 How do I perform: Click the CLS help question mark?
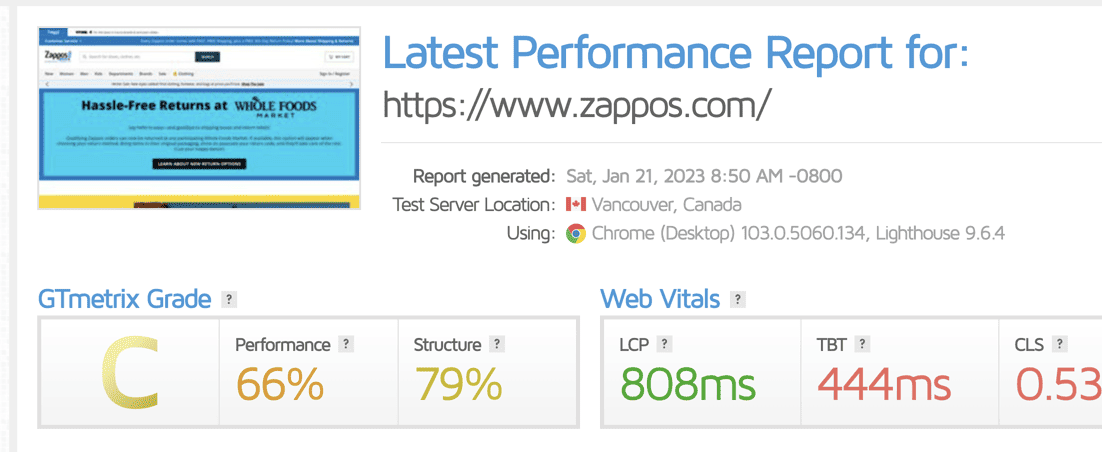(1059, 344)
